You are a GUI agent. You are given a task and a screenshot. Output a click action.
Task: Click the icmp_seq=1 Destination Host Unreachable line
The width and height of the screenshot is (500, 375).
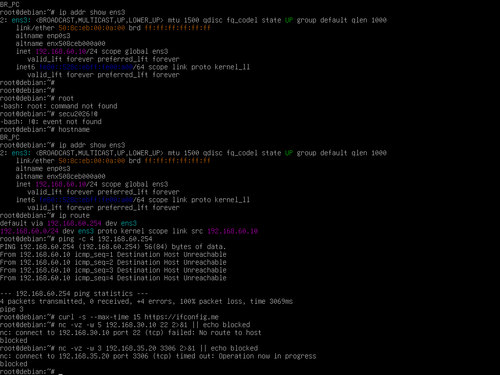tap(113, 255)
